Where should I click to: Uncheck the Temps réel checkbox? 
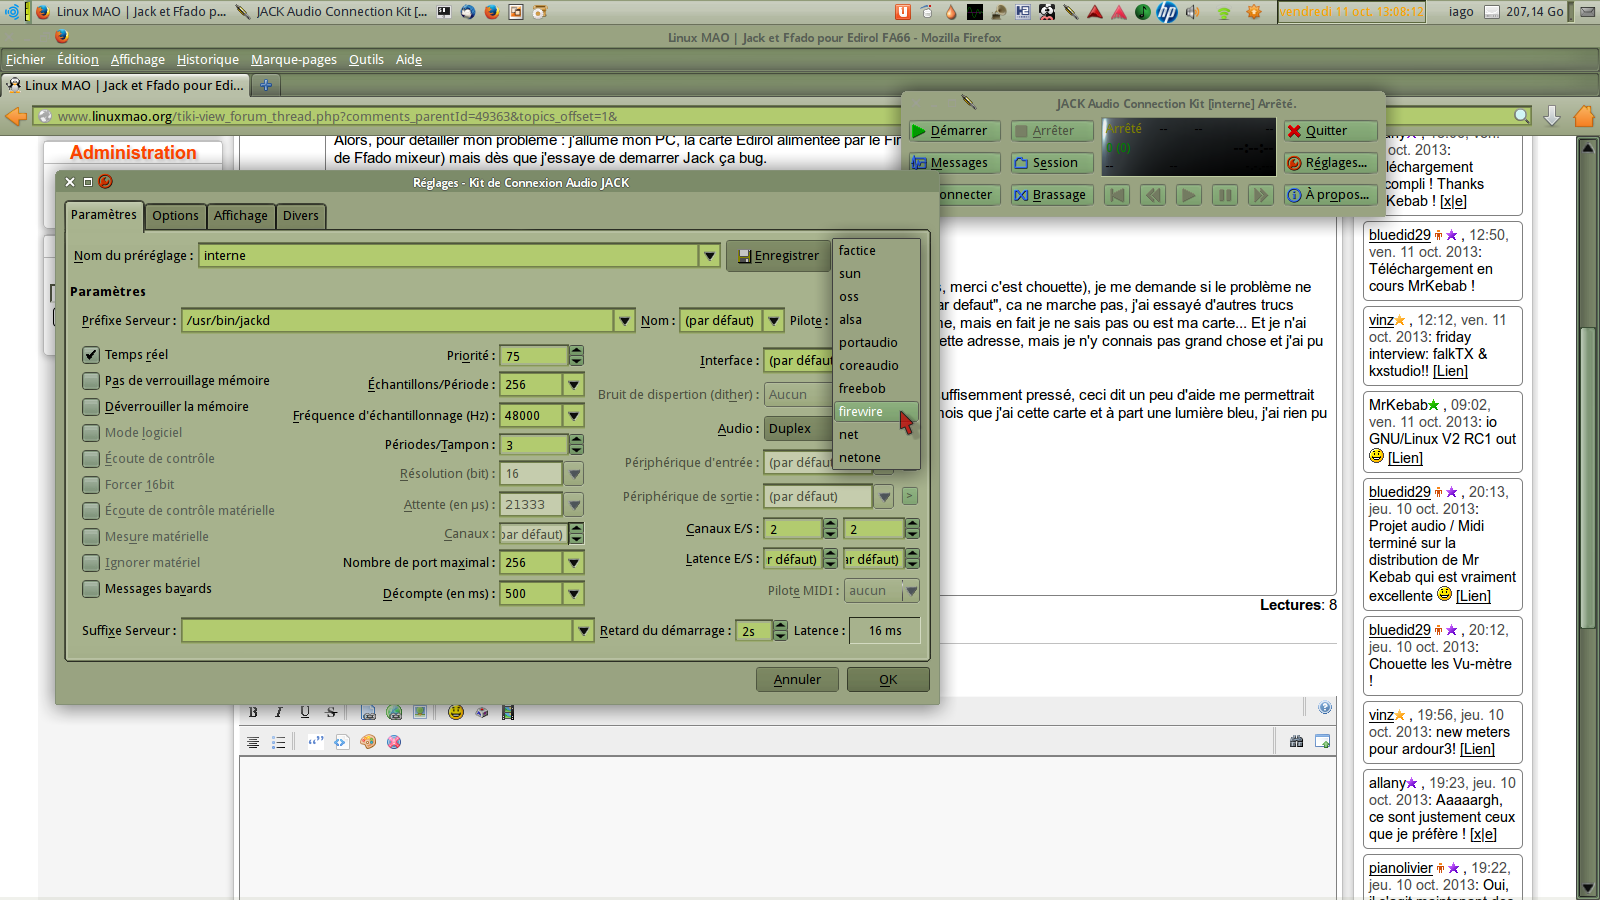91,355
